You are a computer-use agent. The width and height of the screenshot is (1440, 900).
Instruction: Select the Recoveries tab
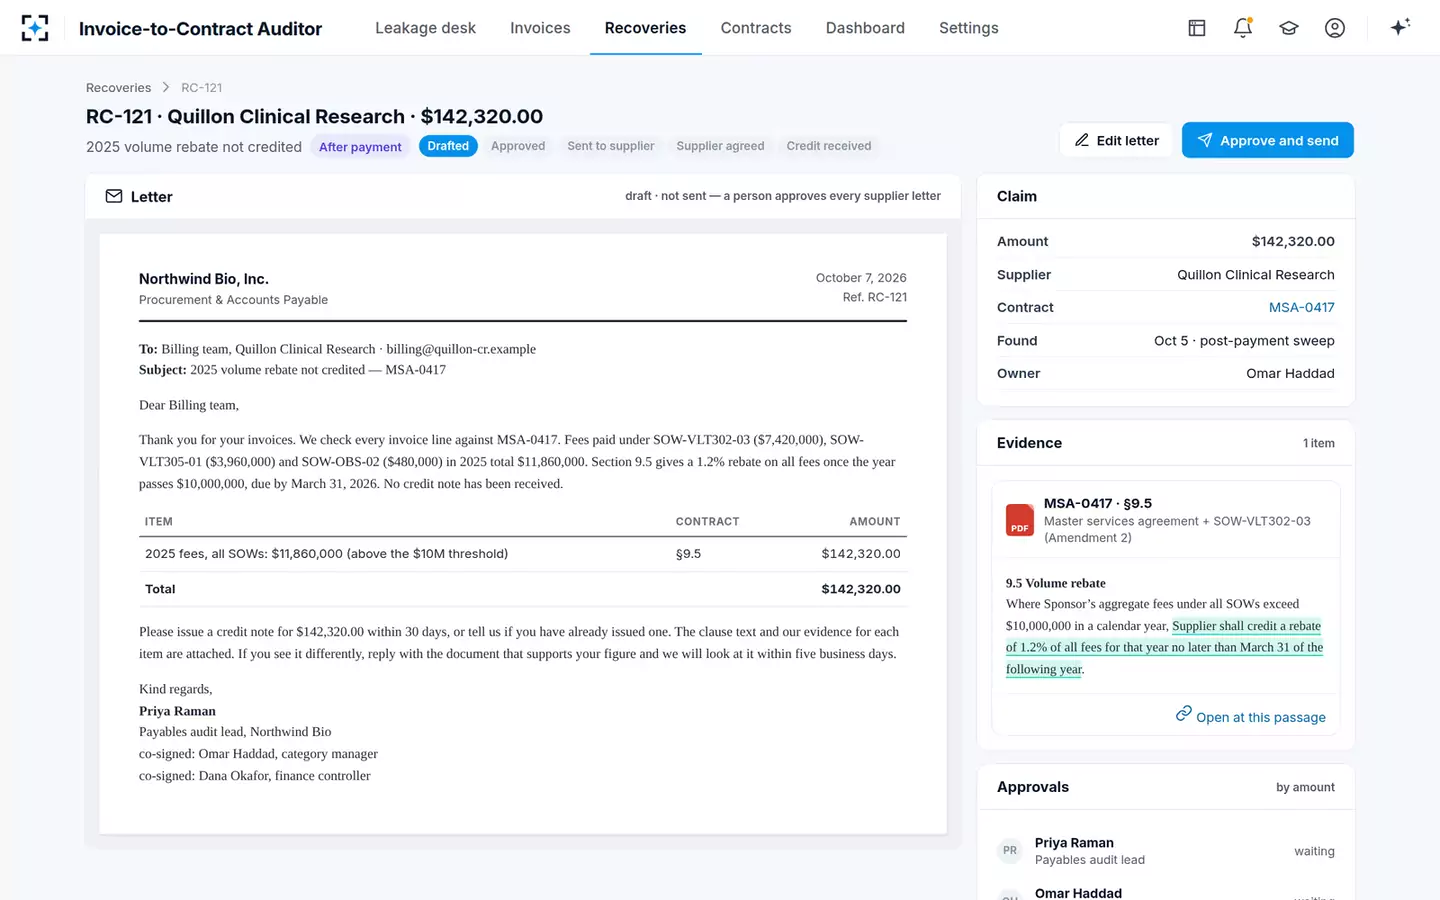tap(645, 28)
